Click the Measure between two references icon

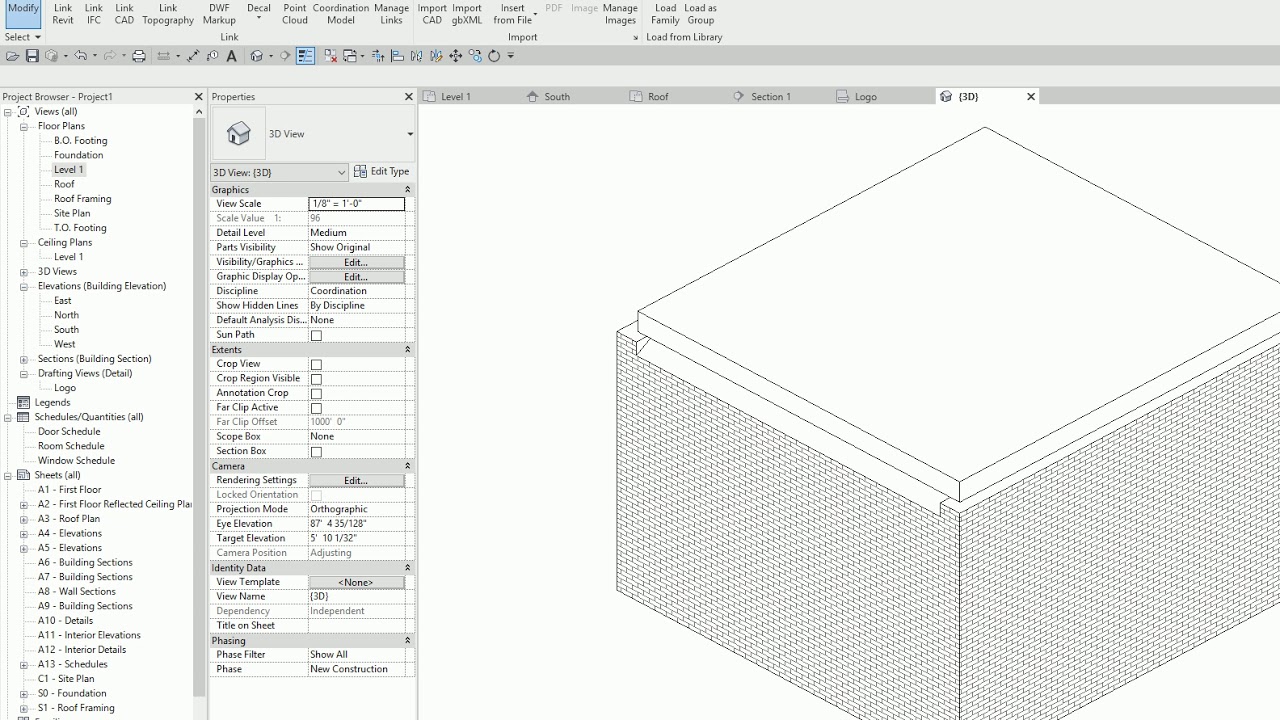[163, 56]
